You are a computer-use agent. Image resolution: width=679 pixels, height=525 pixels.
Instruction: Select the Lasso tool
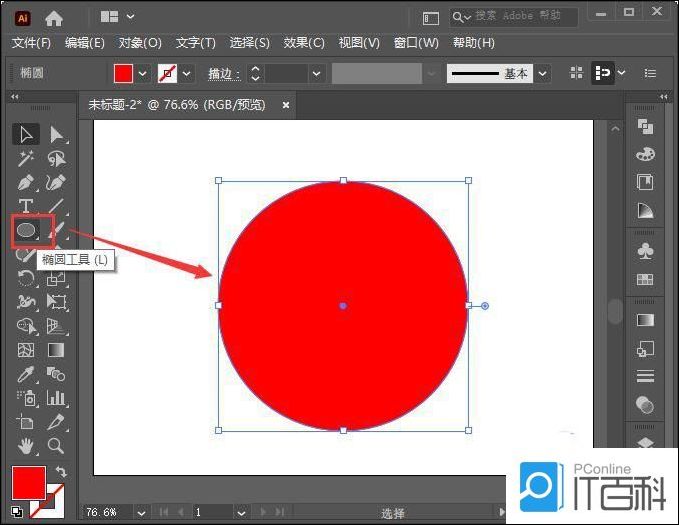click(x=56, y=159)
